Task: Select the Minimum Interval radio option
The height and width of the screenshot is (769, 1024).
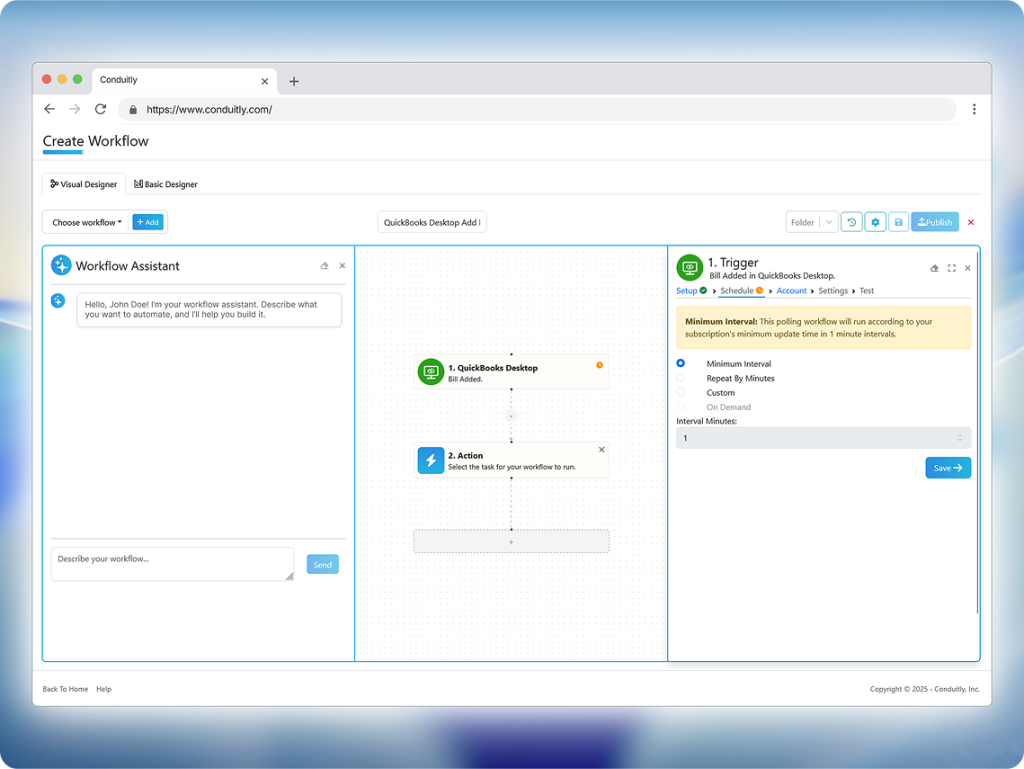Action: (681, 364)
